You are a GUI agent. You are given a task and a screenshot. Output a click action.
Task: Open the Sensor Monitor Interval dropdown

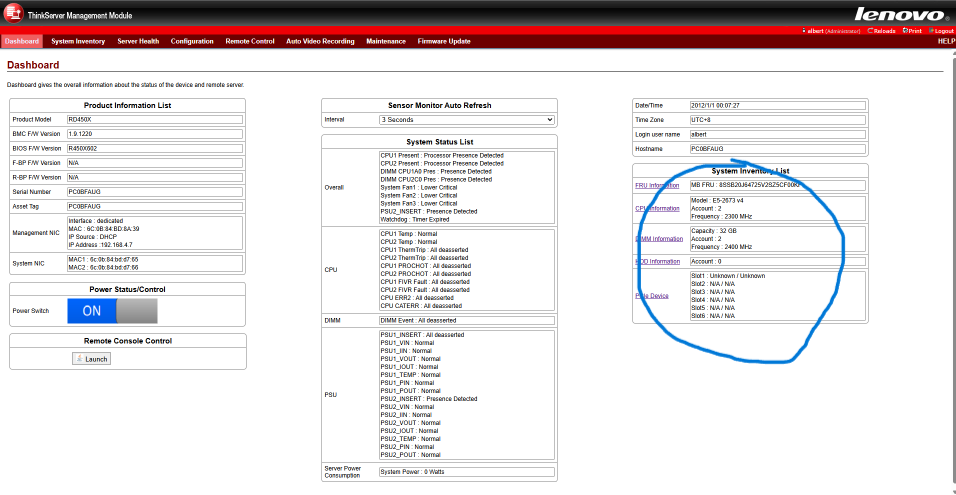click(466, 120)
